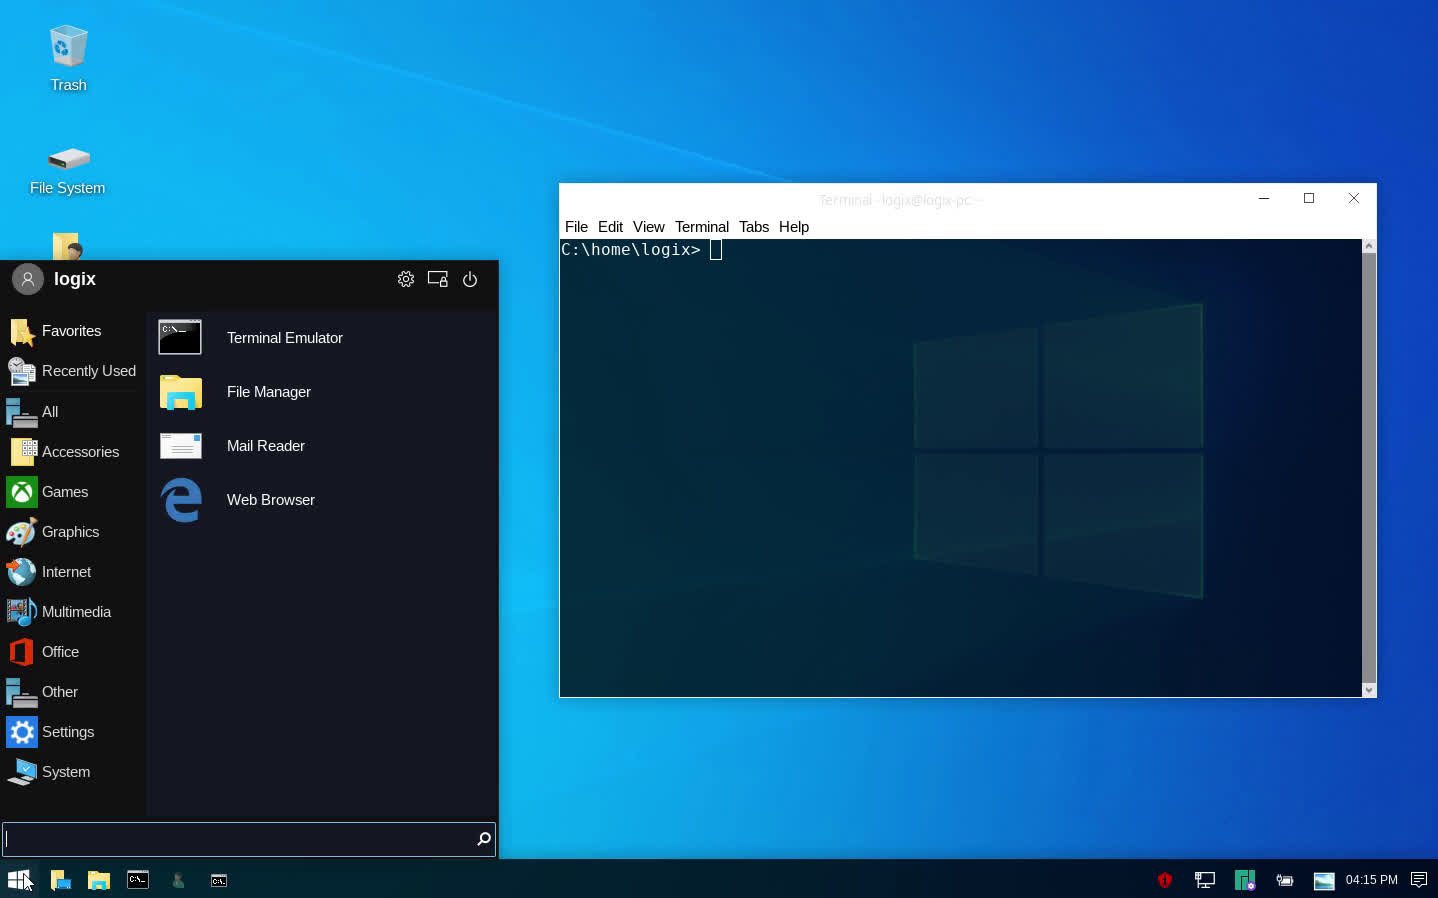Open the red shield security tray icon

[x=1164, y=880]
